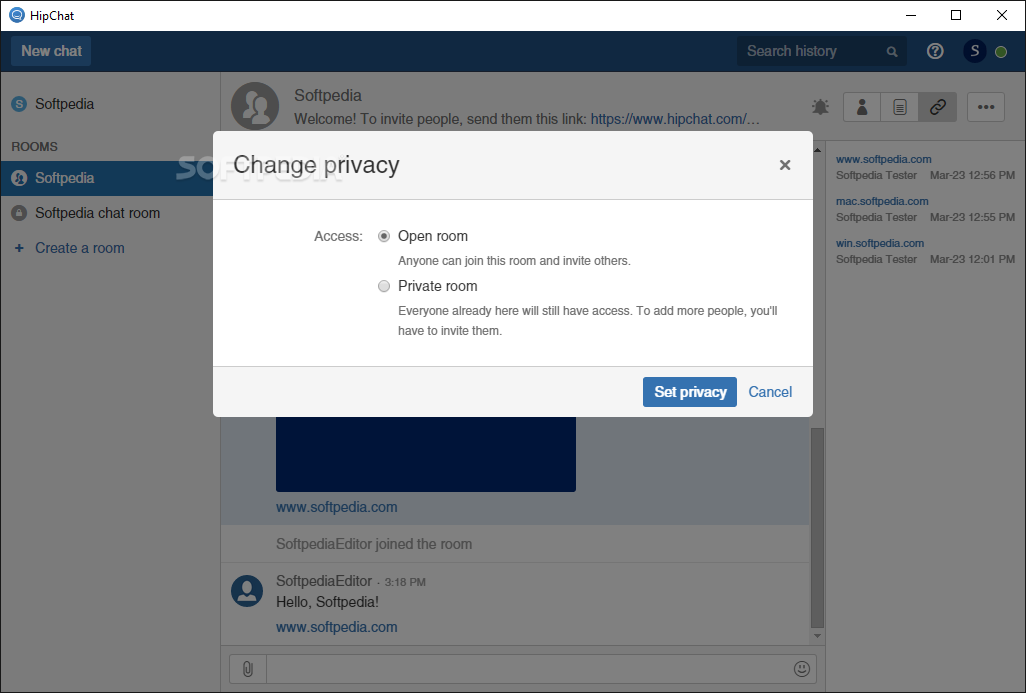The image size is (1026, 693).
Task: Click the plus icon beside Create a room
Action: [x=20, y=248]
